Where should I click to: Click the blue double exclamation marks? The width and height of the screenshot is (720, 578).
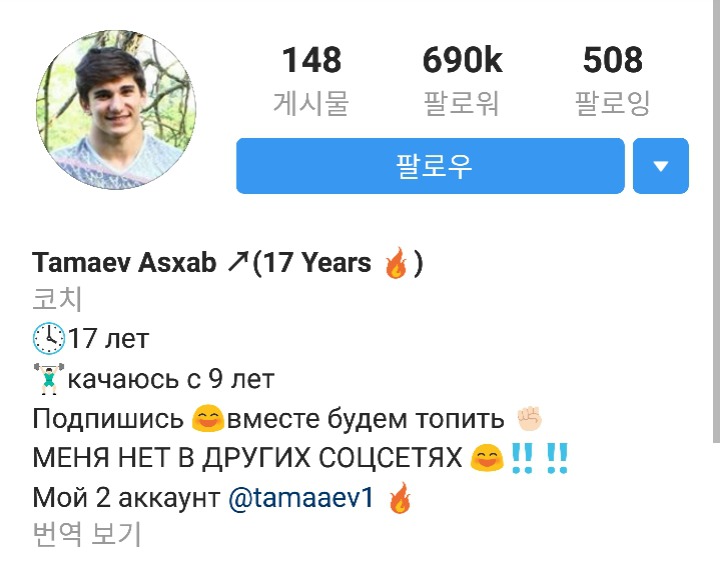click(x=540, y=458)
